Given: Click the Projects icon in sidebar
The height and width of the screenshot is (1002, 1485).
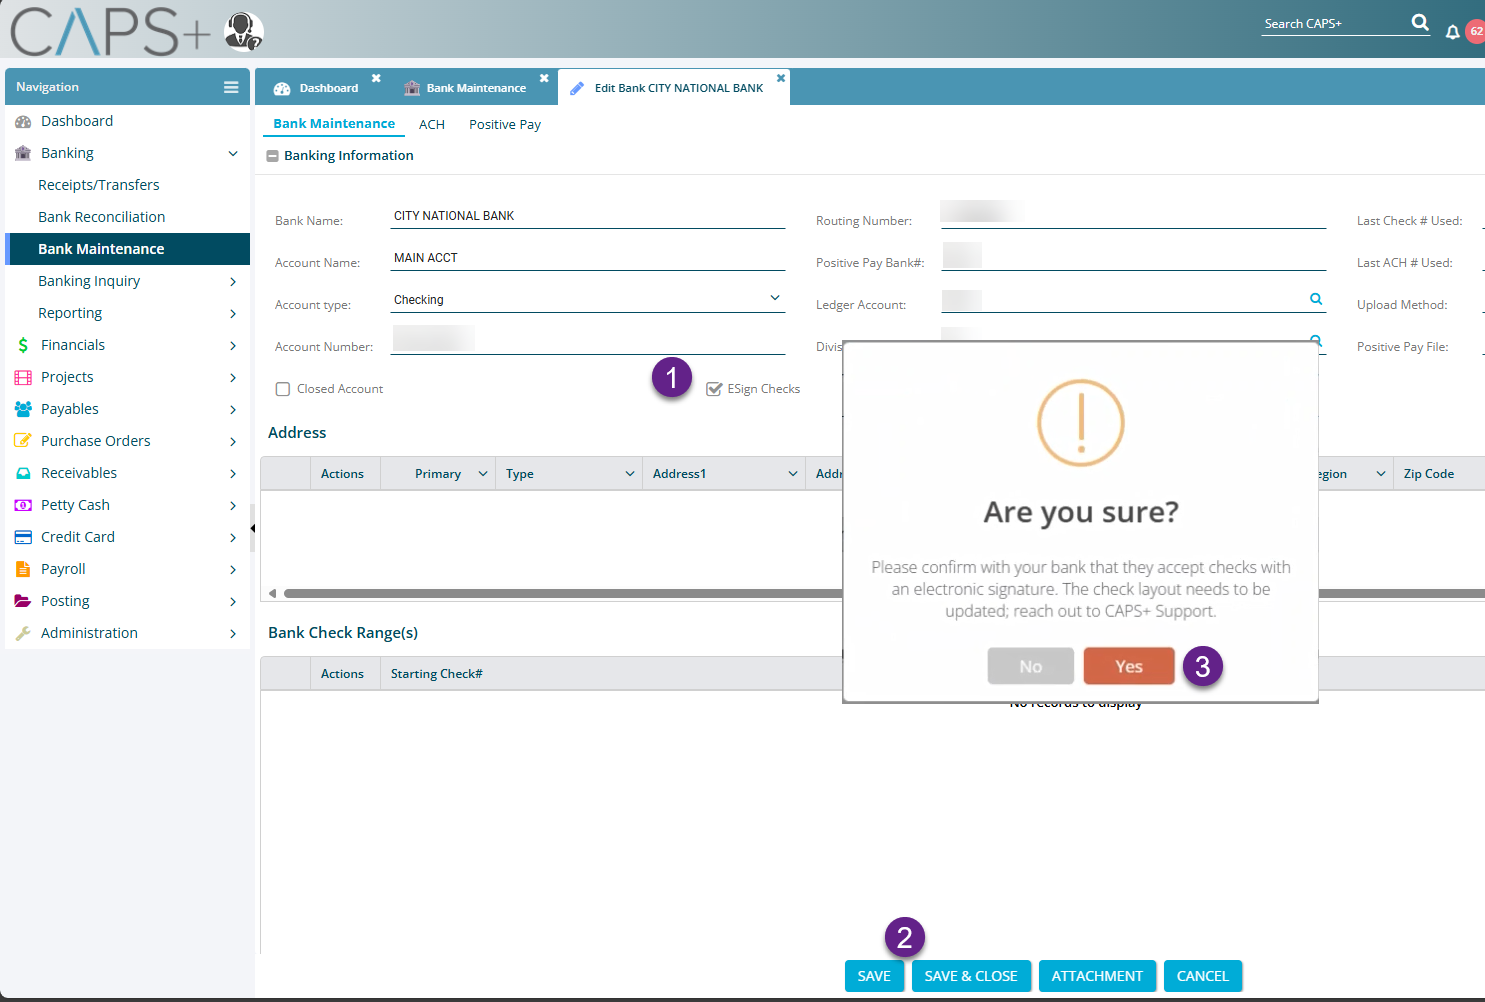Looking at the screenshot, I should 23,377.
